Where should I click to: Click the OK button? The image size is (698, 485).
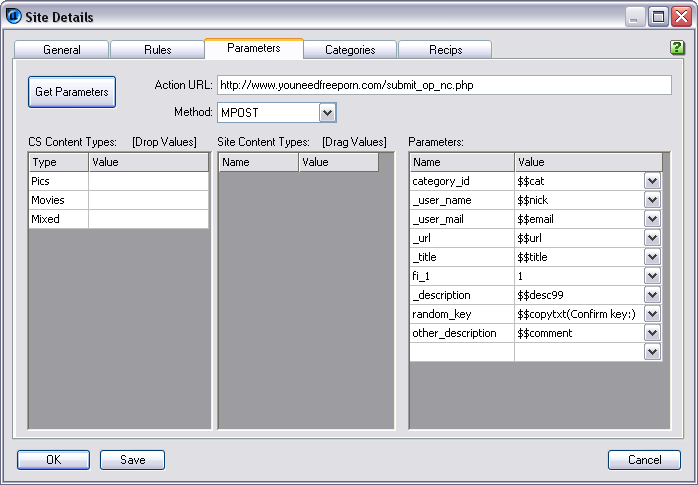(53, 460)
